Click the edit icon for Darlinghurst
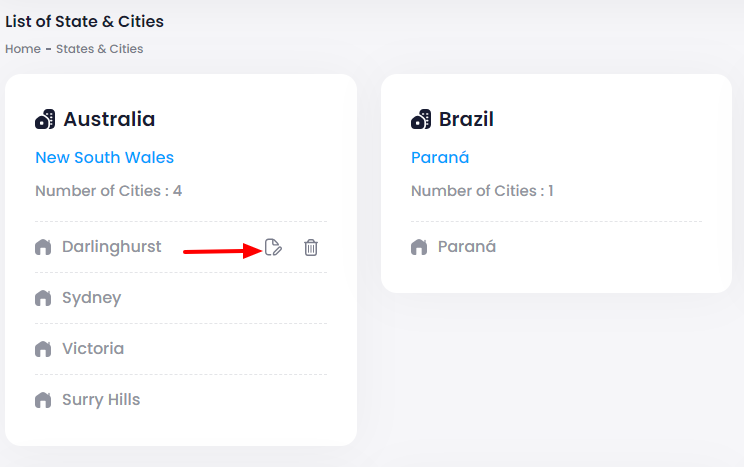 [273, 247]
